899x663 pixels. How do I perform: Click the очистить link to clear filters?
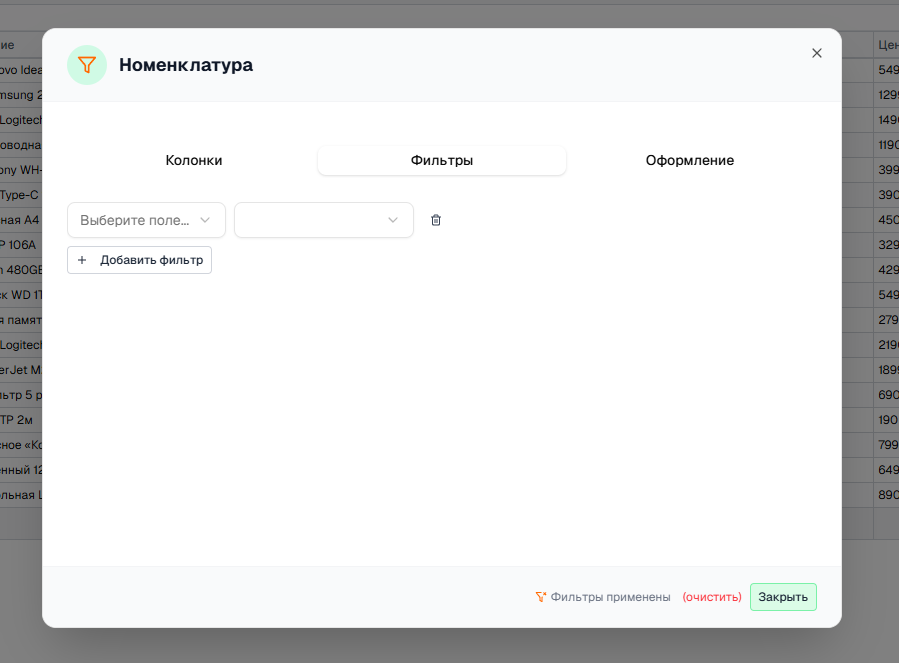click(712, 597)
